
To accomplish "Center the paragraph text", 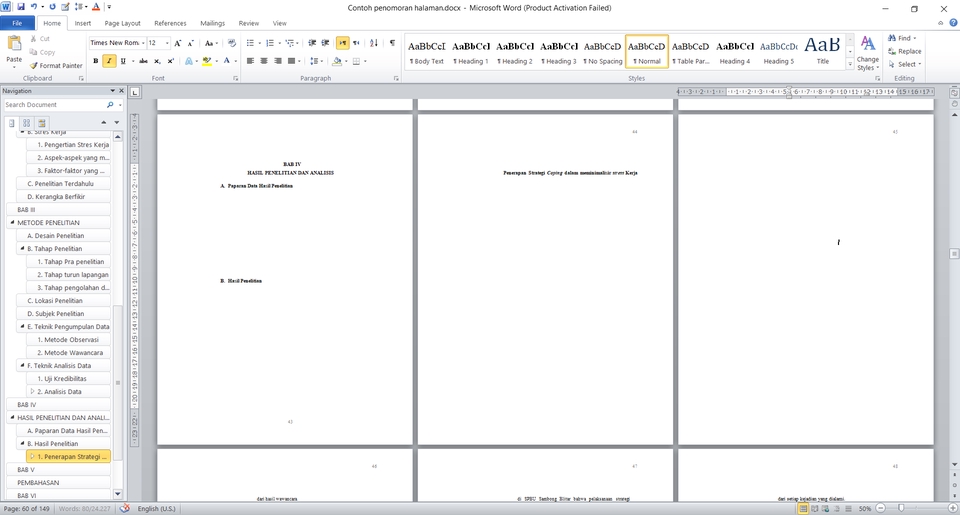I will (x=264, y=61).
